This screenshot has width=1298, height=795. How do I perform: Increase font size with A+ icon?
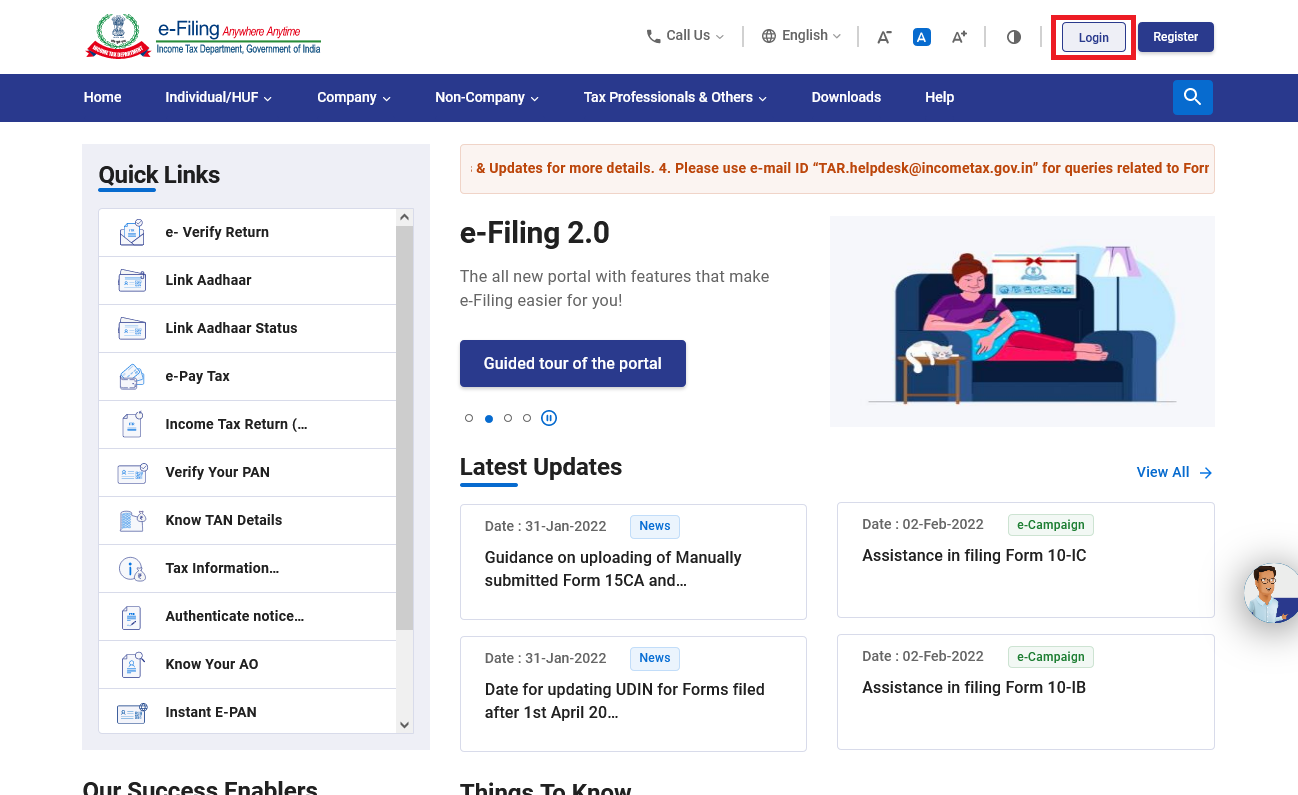959,37
